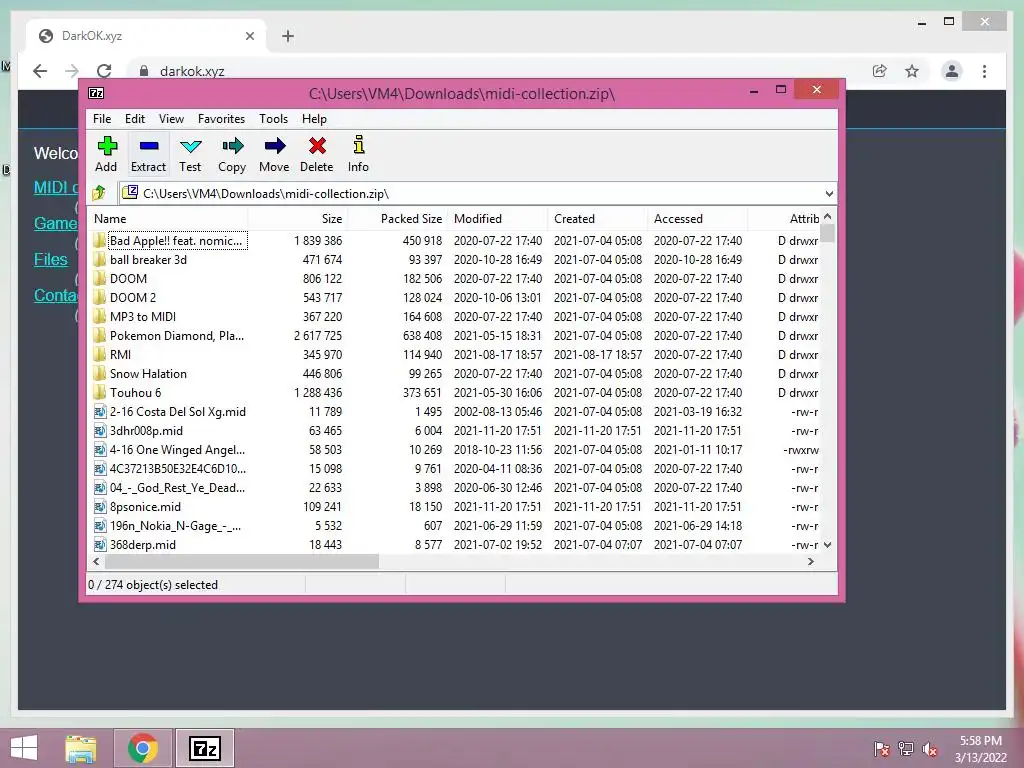Sort by the Packed Size column header
This screenshot has height=768, width=1024.
coord(397,219)
